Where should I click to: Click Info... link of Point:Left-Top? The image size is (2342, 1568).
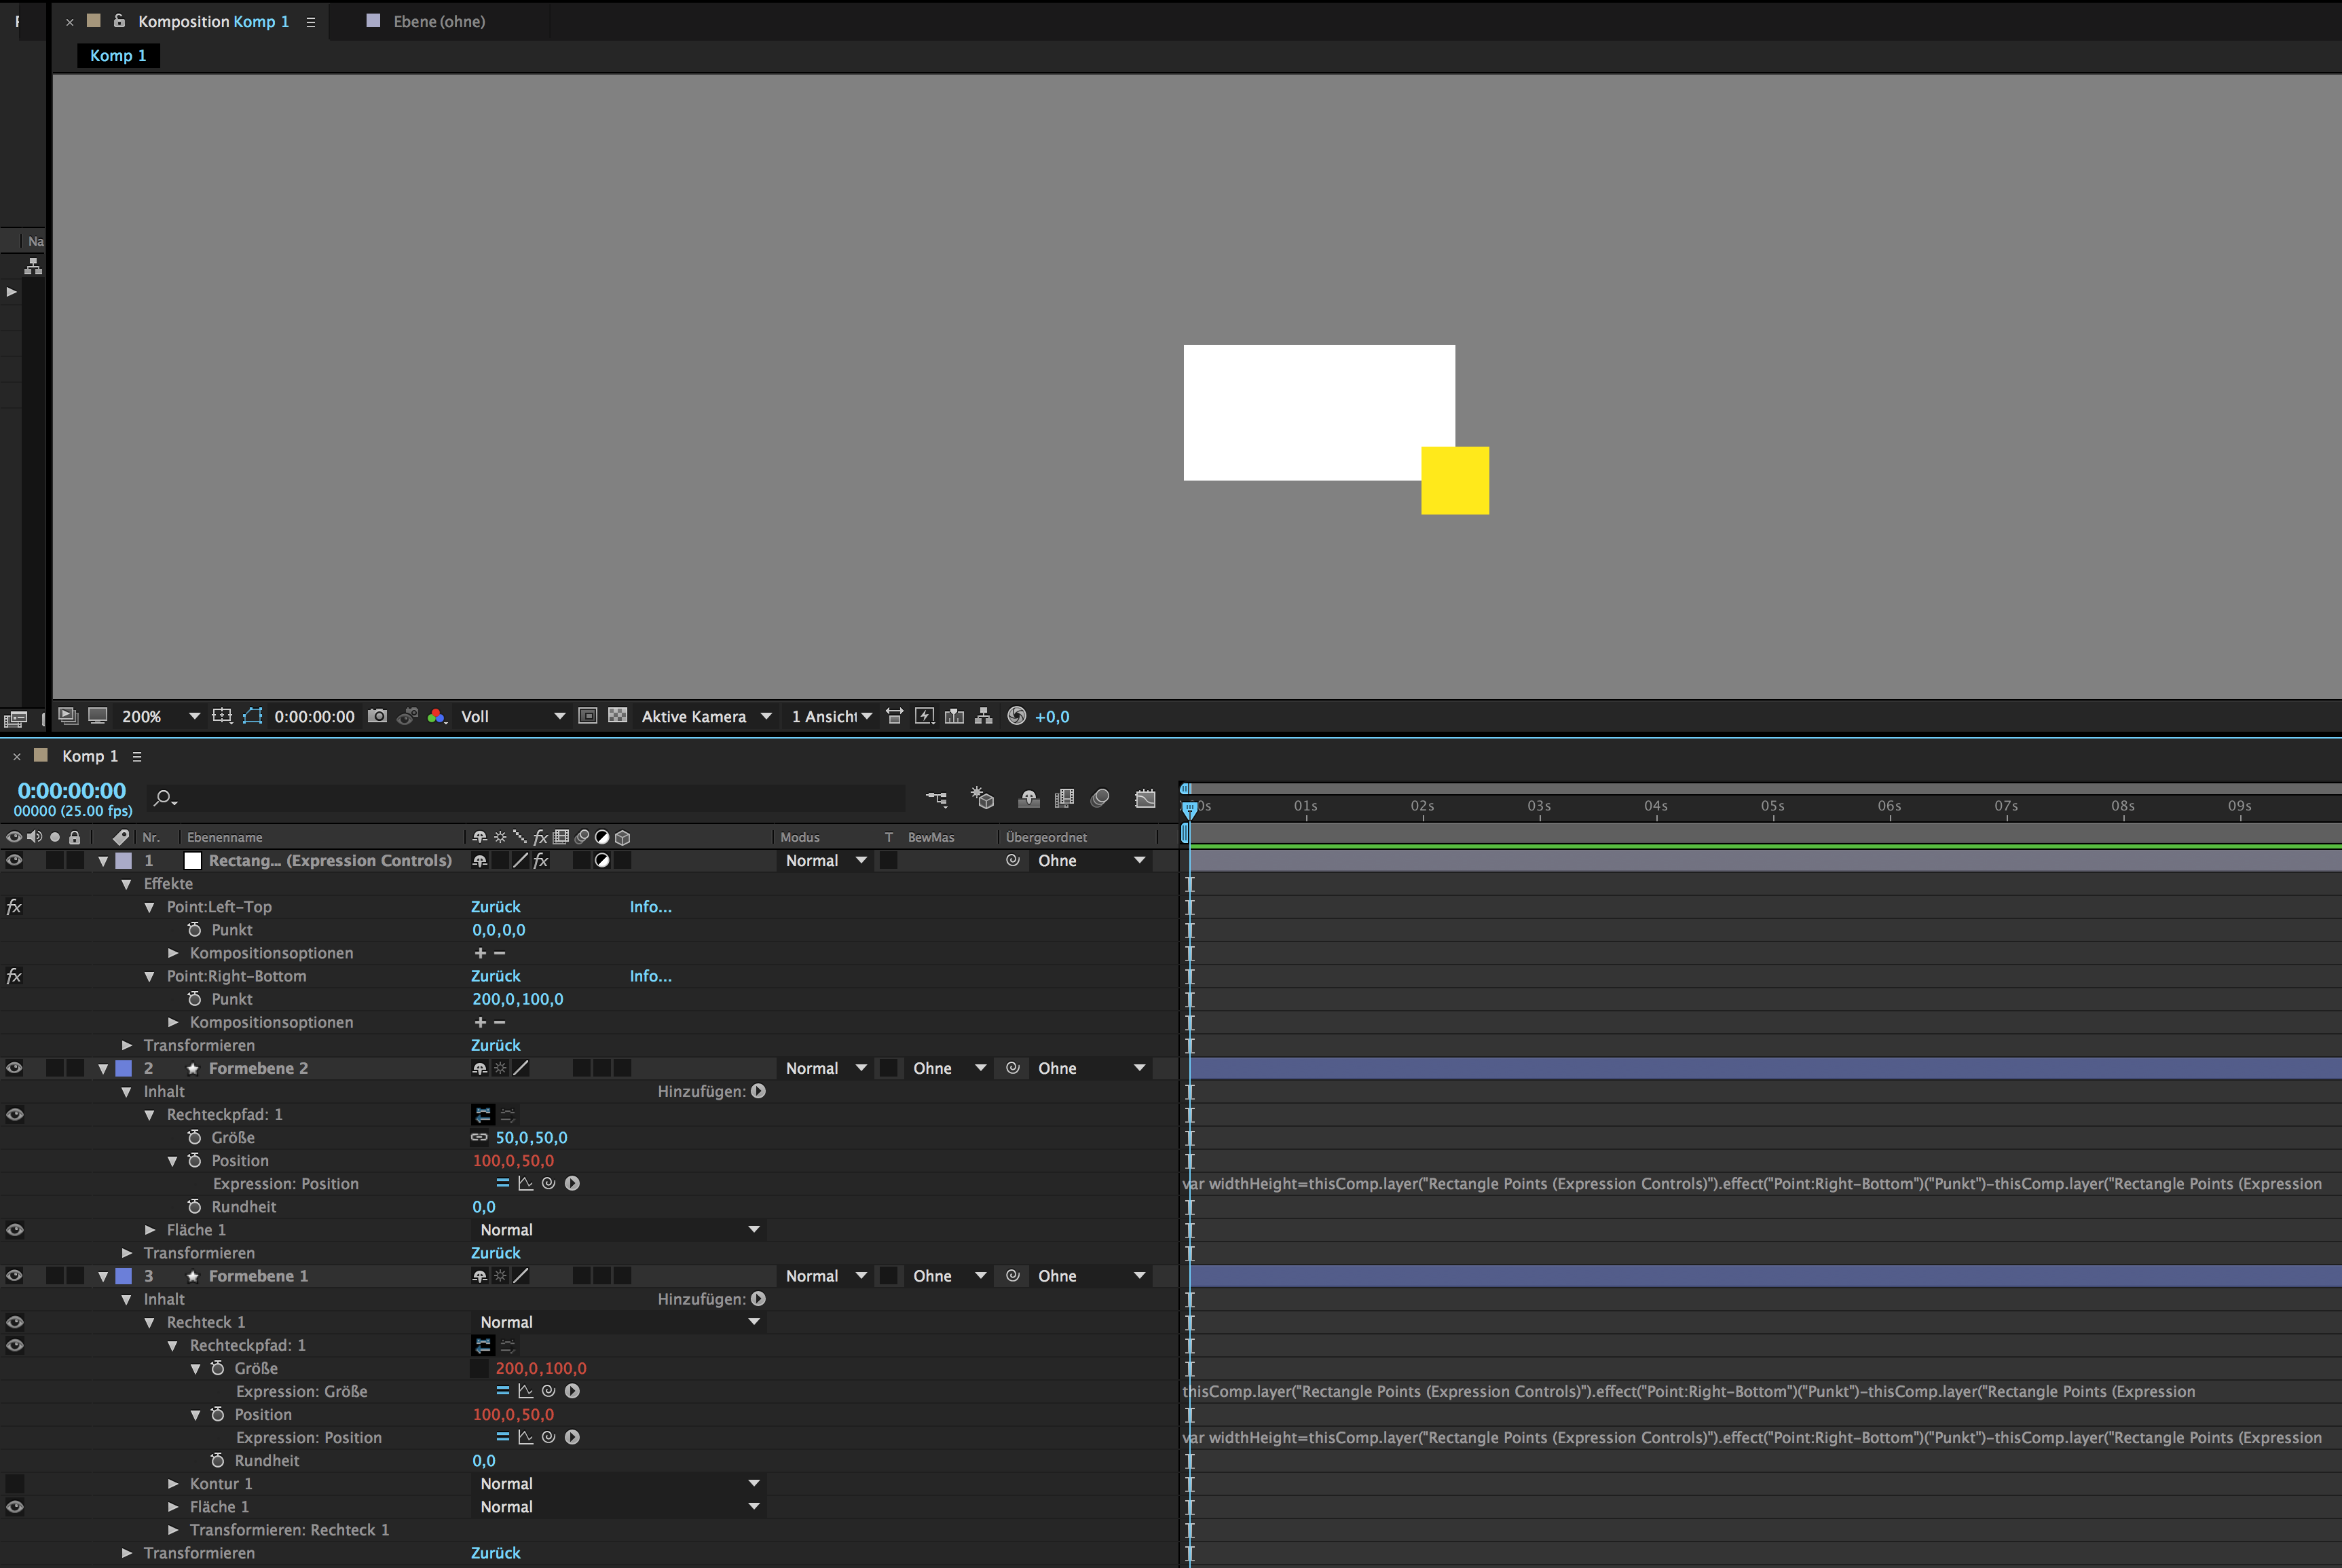coord(650,907)
